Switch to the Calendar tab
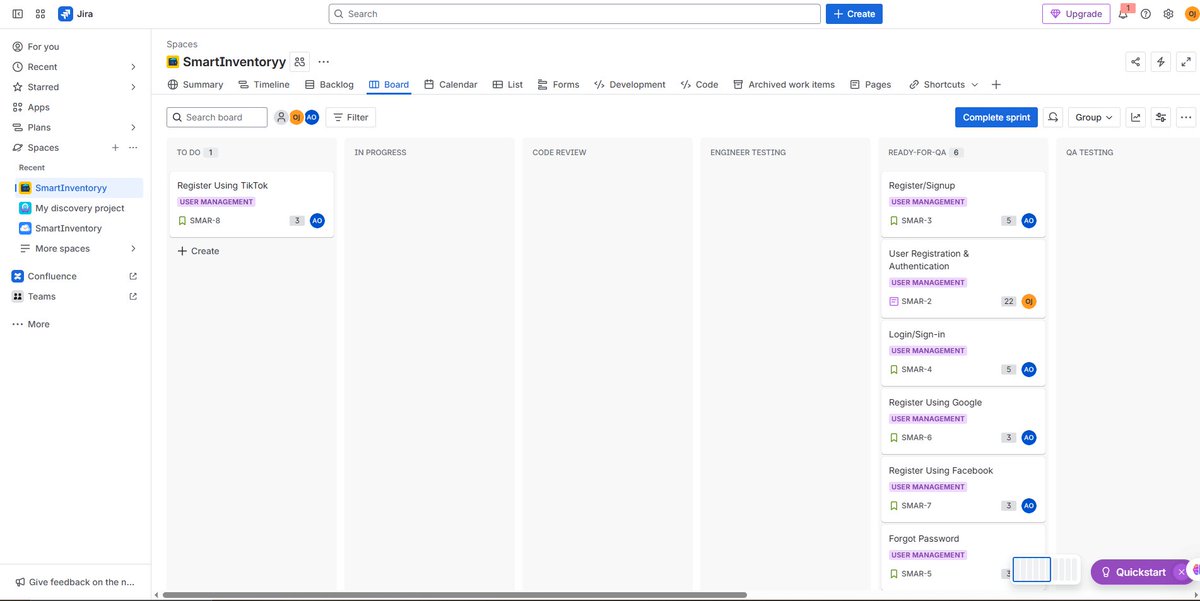Viewport: 1200px width, 601px height. pyautogui.click(x=450, y=85)
